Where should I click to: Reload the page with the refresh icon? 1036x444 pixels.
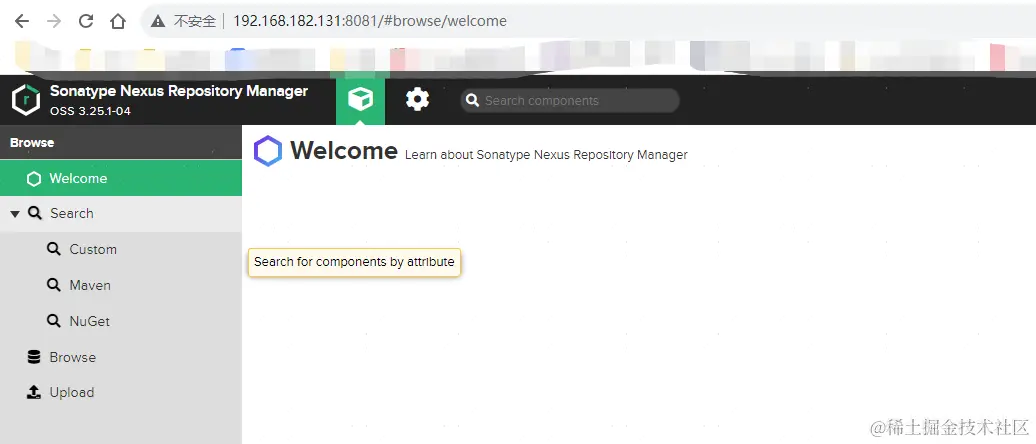(x=86, y=21)
